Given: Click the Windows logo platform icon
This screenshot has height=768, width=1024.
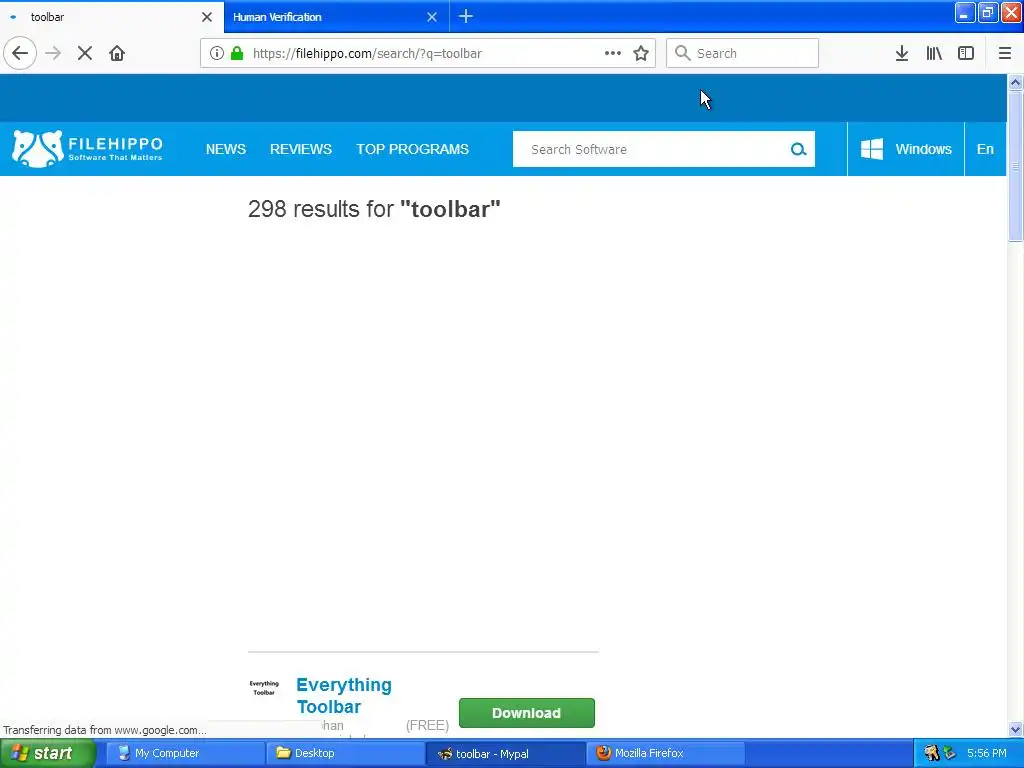Looking at the screenshot, I should click(x=872, y=149).
